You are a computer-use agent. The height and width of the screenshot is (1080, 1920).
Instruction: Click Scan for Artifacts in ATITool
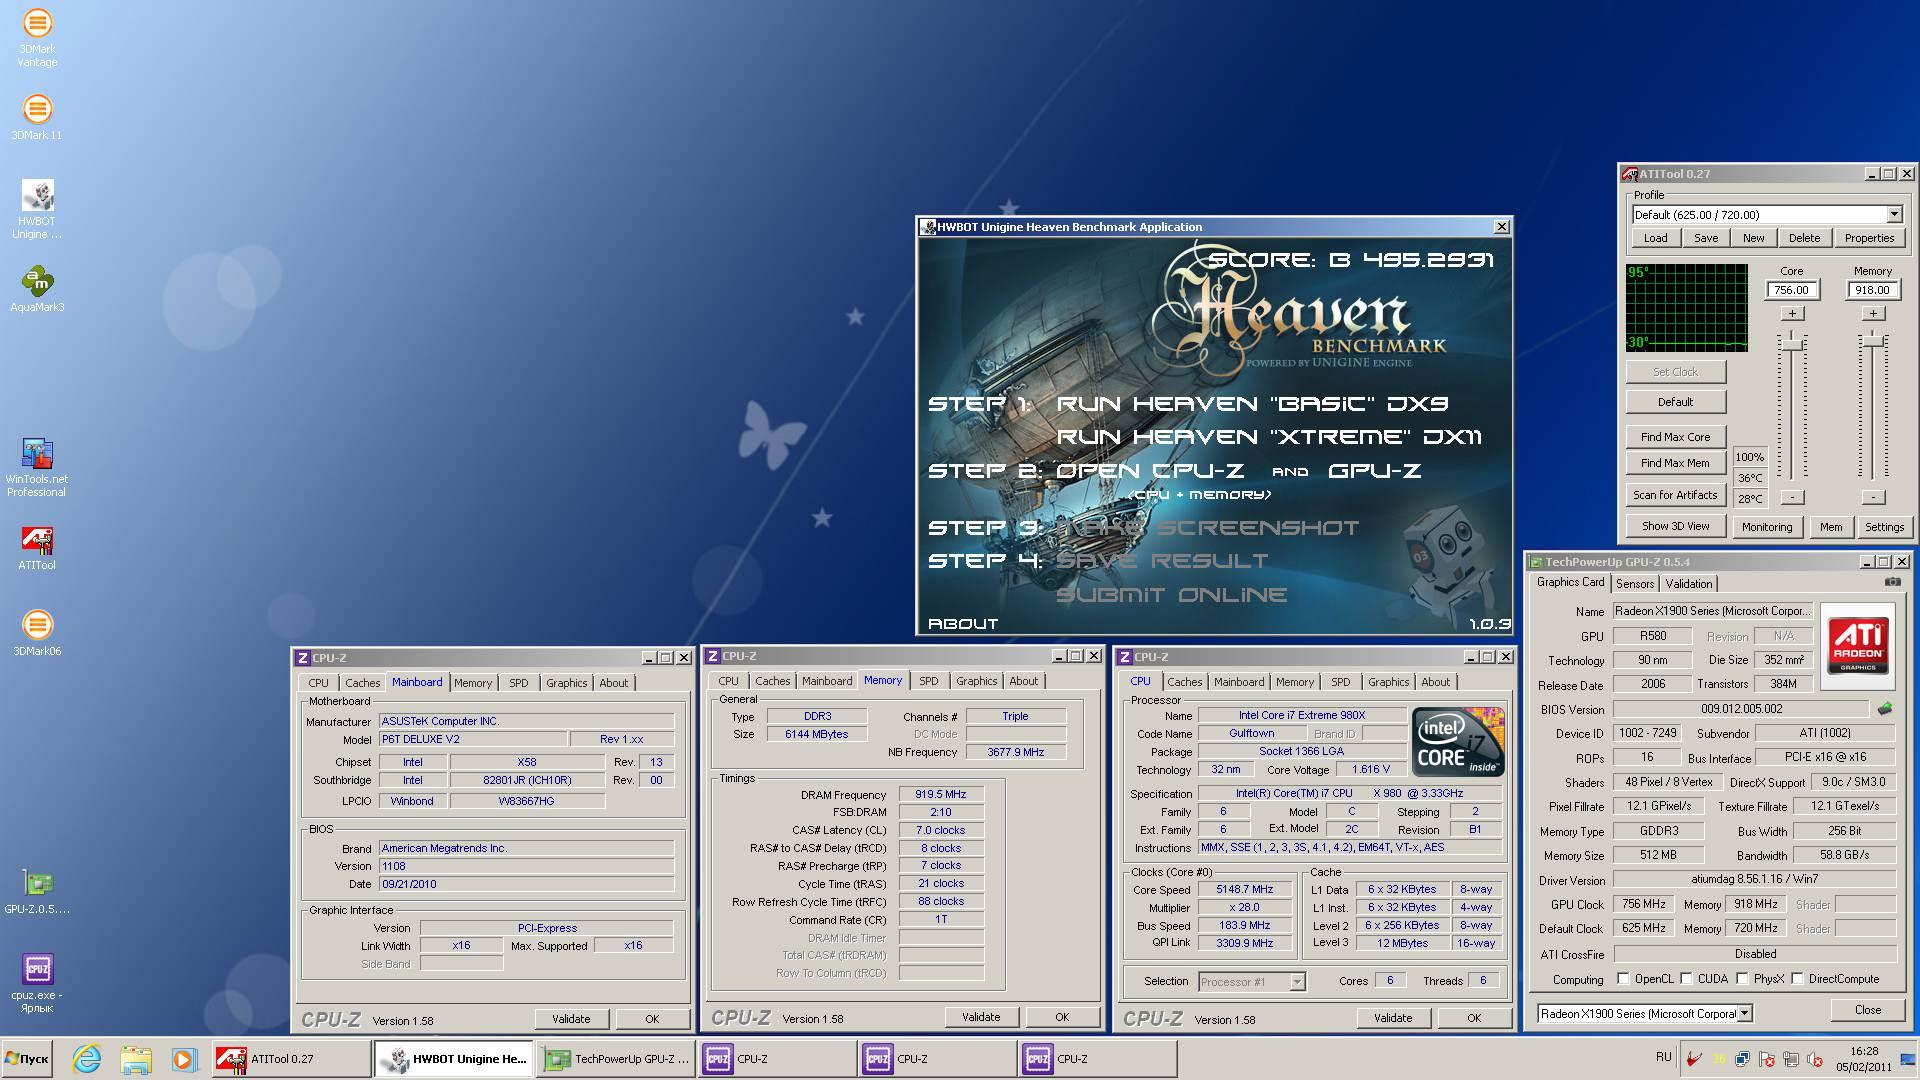1675,495
